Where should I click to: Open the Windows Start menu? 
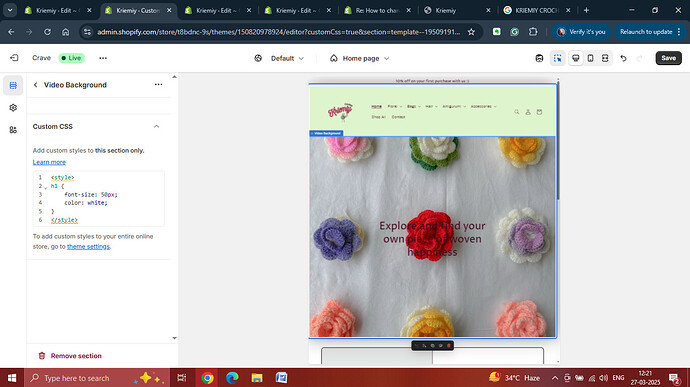click(12, 378)
